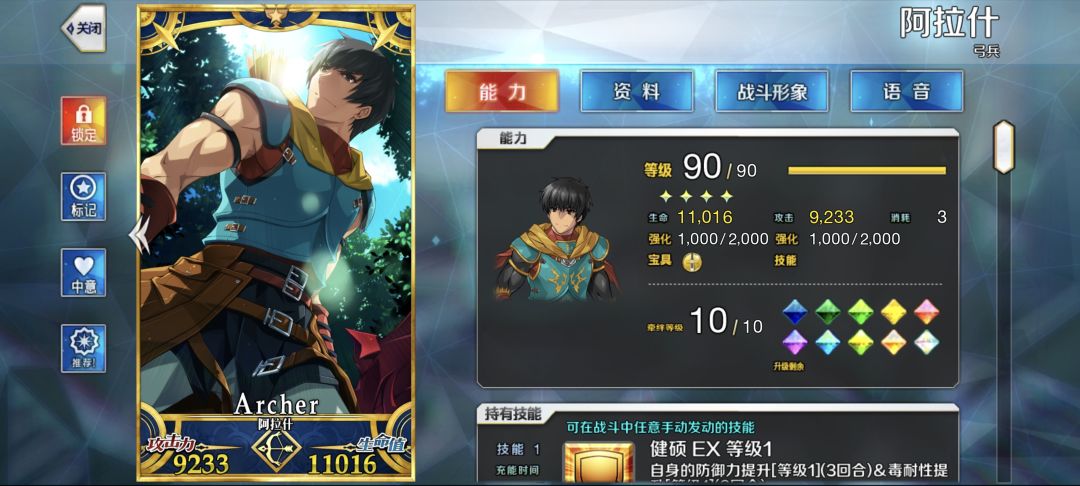Toggle the 标记 star mark icon

pyautogui.click(x=83, y=197)
